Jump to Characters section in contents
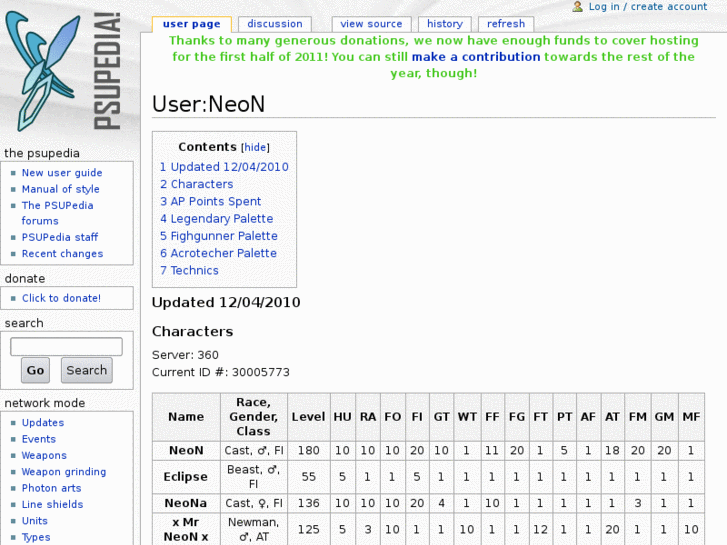This screenshot has width=727, height=545. coord(197,184)
